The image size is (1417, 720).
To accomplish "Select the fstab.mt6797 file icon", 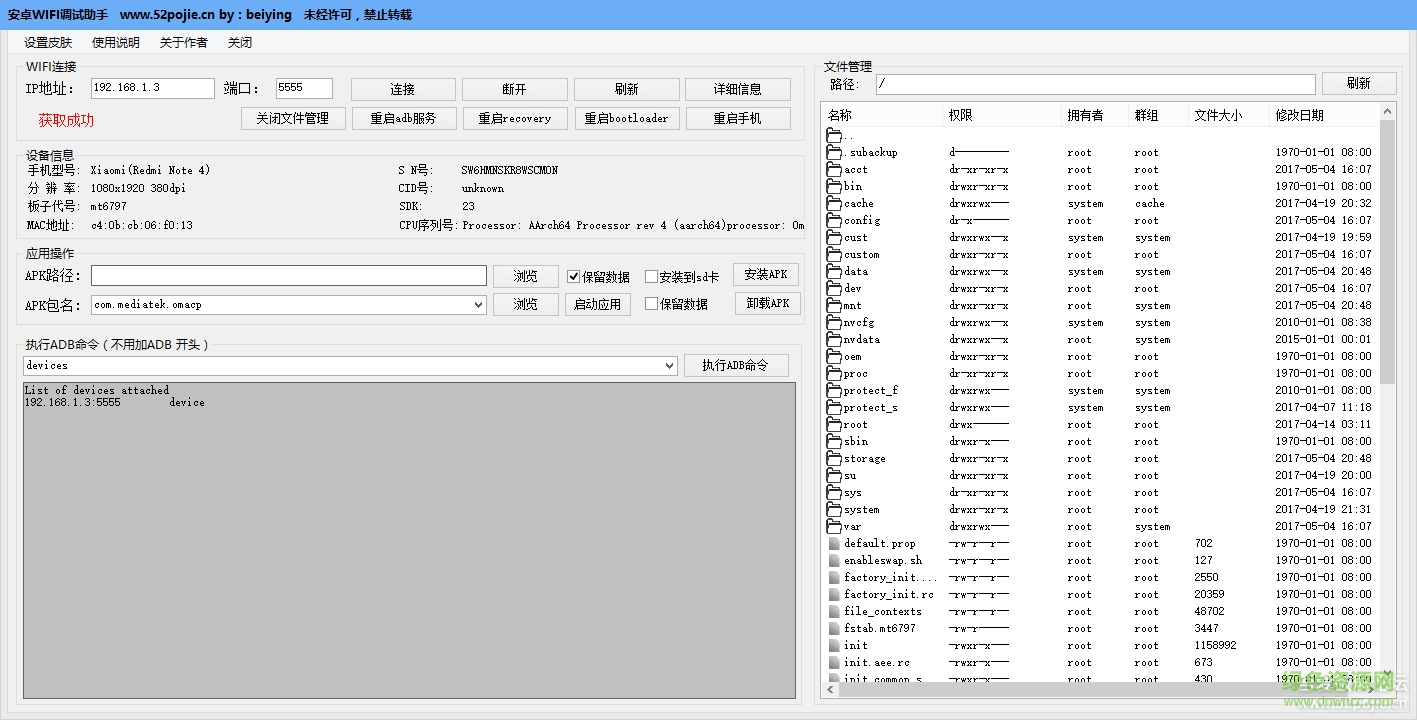I will (x=834, y=628).
